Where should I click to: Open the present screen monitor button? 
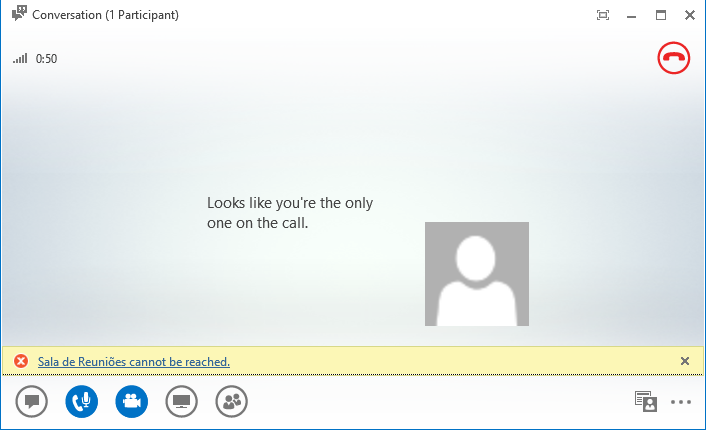pyautogui.click(x=181, y=401)
